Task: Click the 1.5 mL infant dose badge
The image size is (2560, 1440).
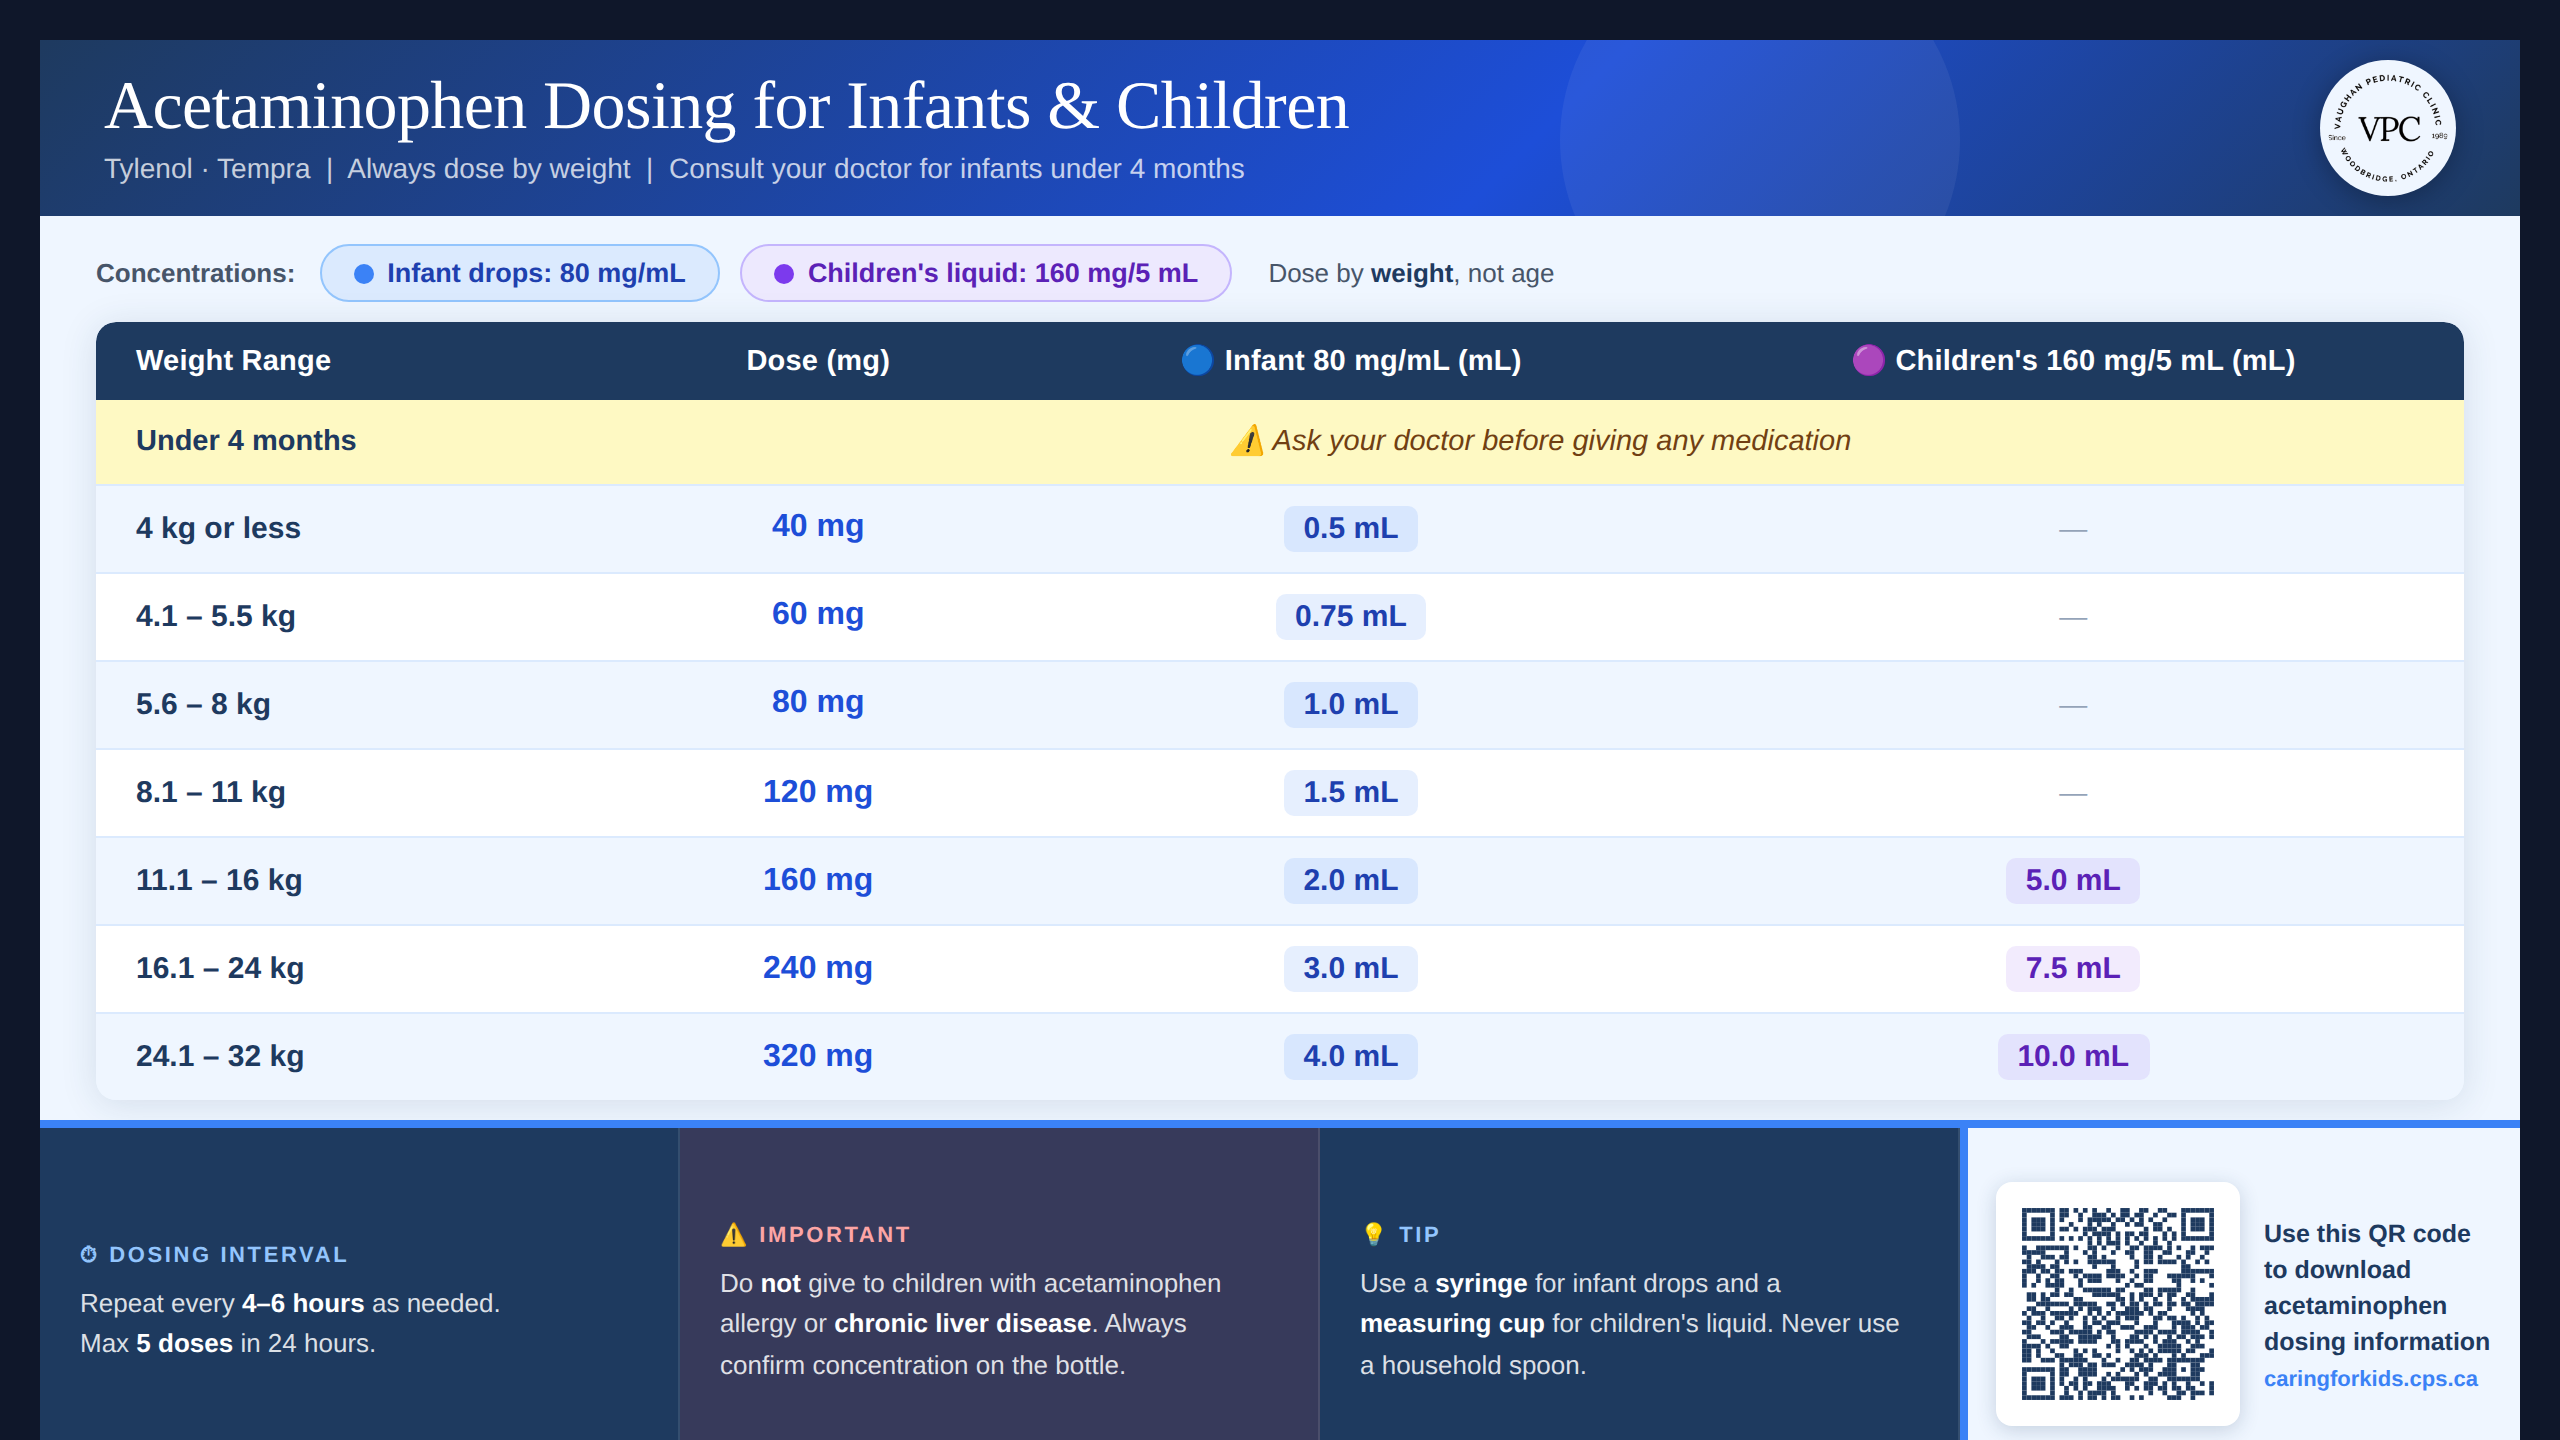Action: click(1351, 792)
